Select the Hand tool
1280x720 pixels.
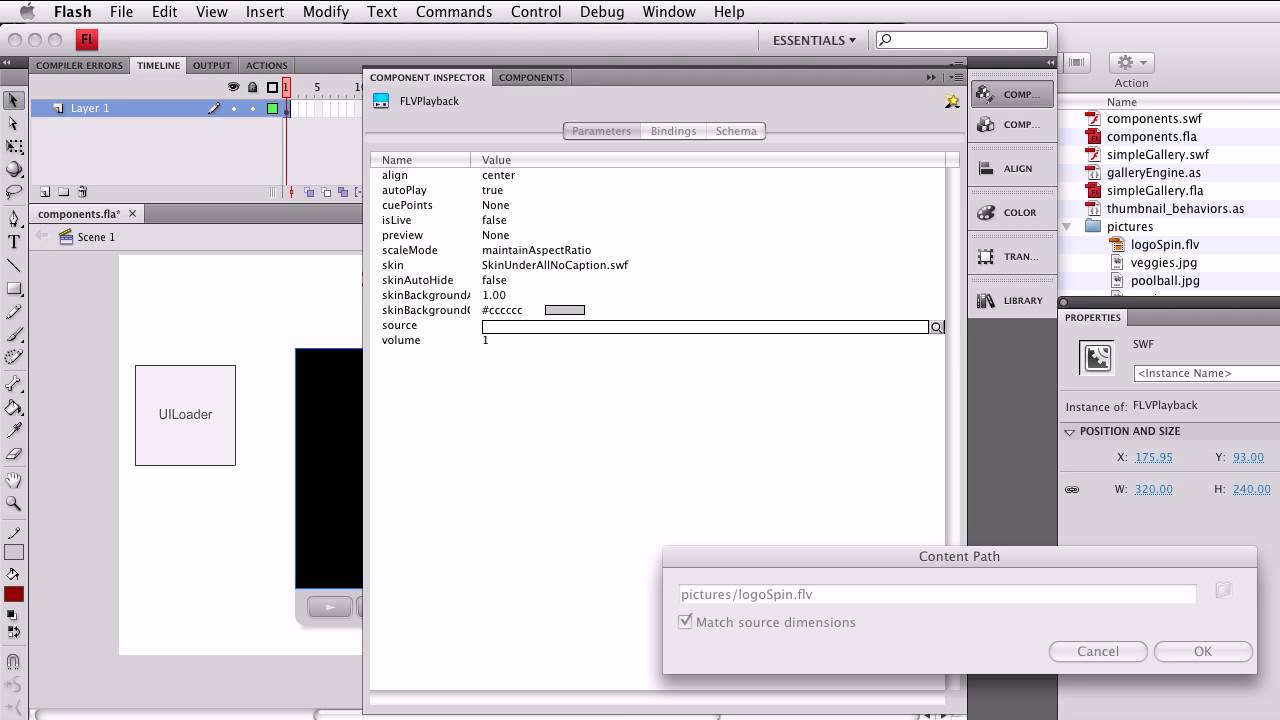tap(14, 481)
